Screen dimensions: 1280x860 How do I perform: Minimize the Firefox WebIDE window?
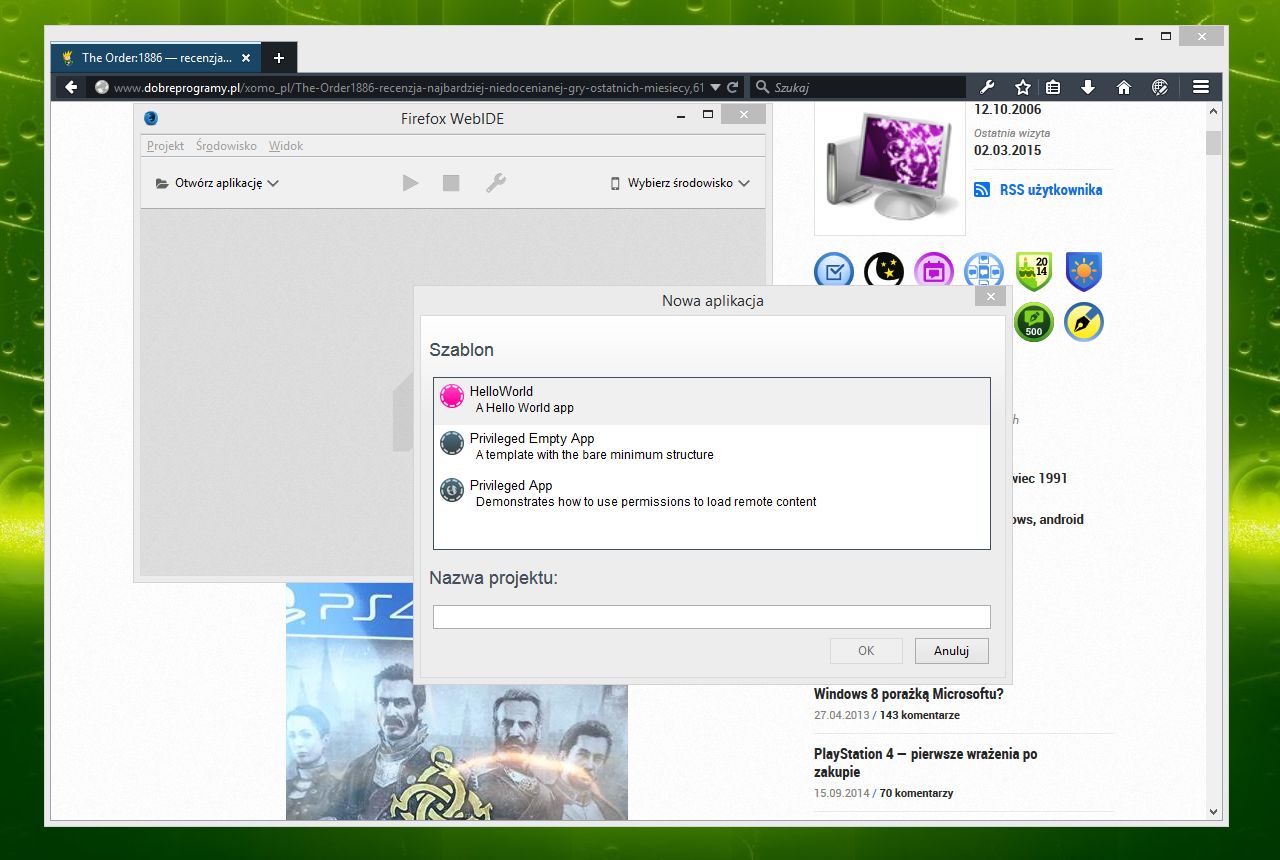[x=681, y=115]
